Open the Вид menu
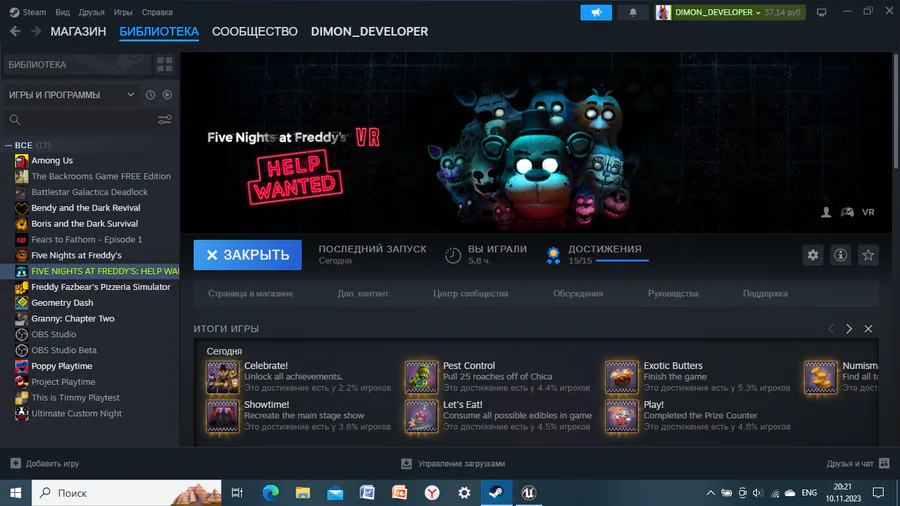 (x=62, y=12)
